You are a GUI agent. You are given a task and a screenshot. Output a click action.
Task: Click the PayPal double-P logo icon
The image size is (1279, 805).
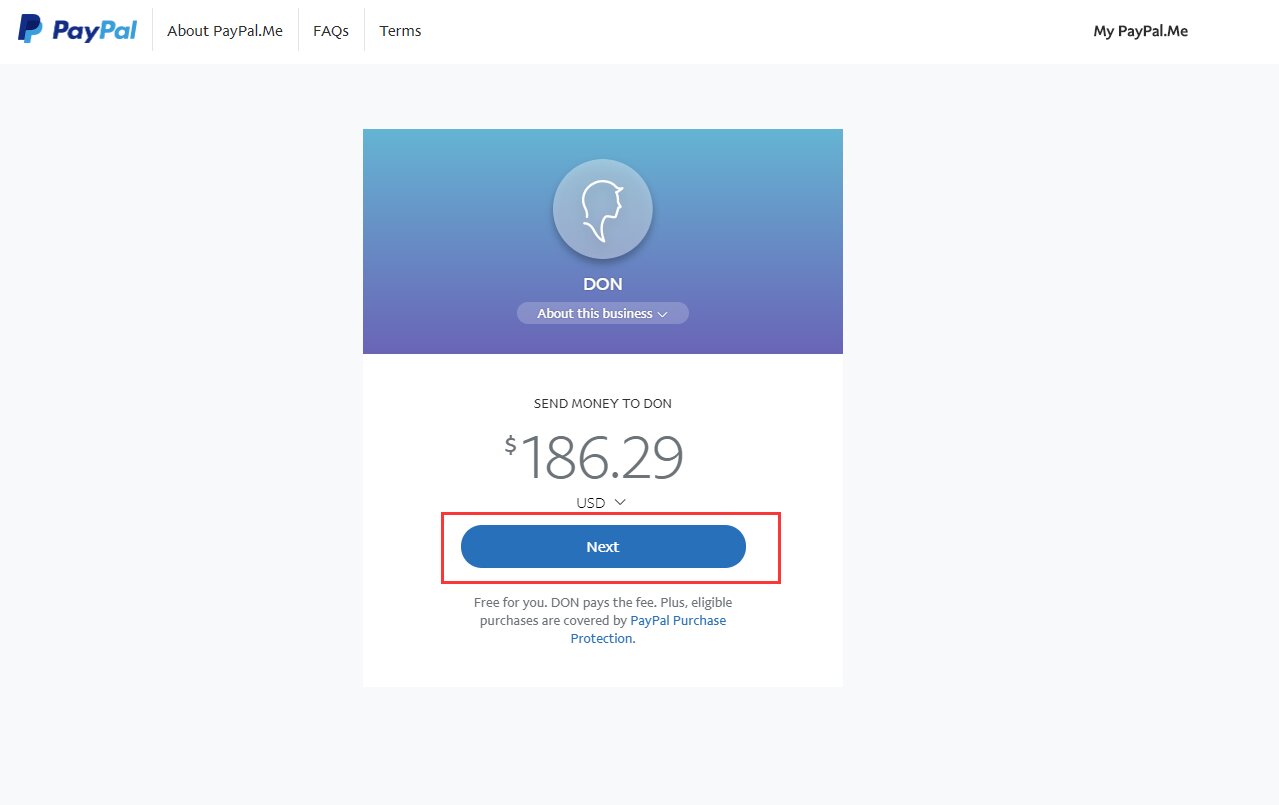[30, 30]
